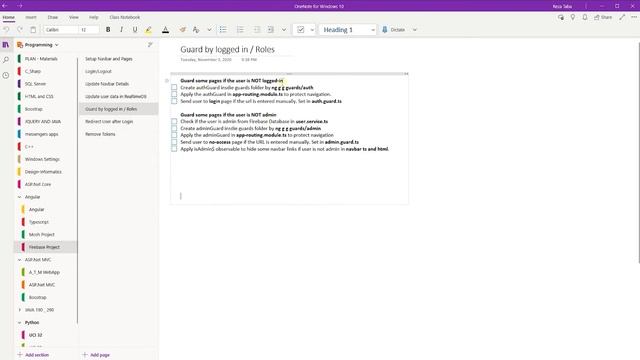The width and height of the screenshot is (640, 360).
Task: Check the 'Send user to login page' box
Action: coord(174,101)
